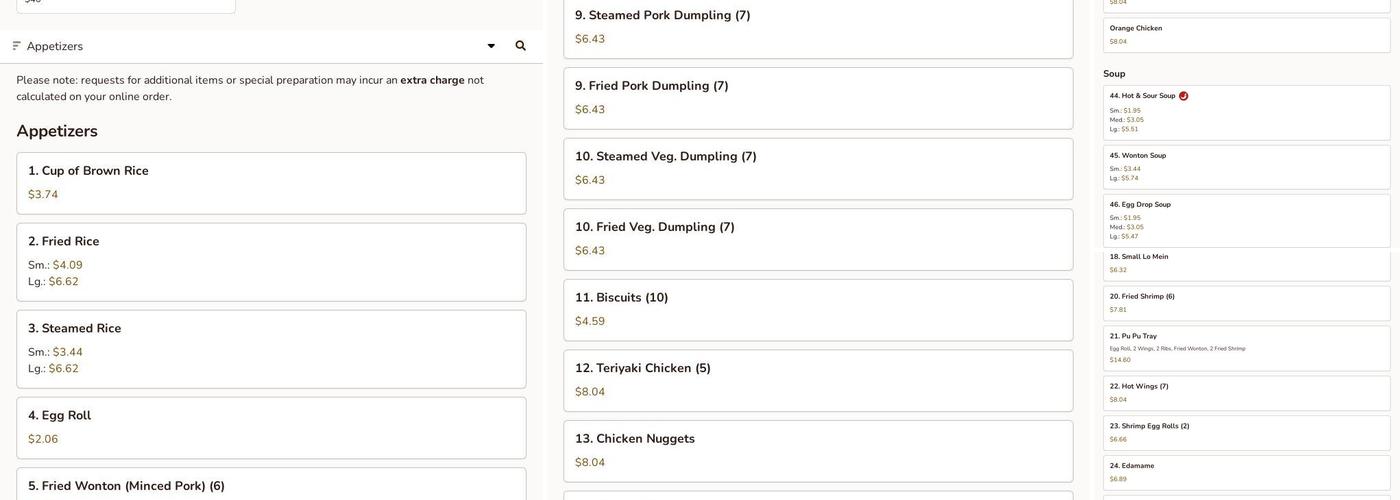This screenshot has width=1400, height=500.
Task: Open the 2. Fried Rice item
Action: 271,262
